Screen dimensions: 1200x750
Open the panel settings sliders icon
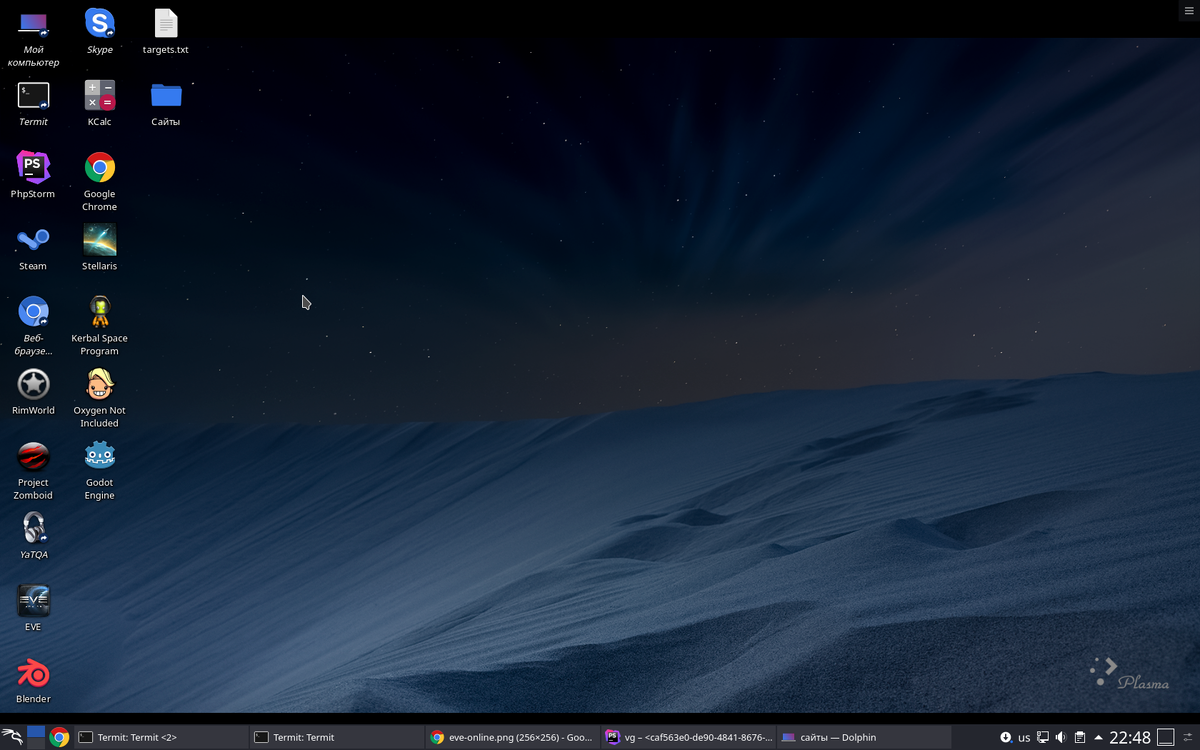(1189, 737)
